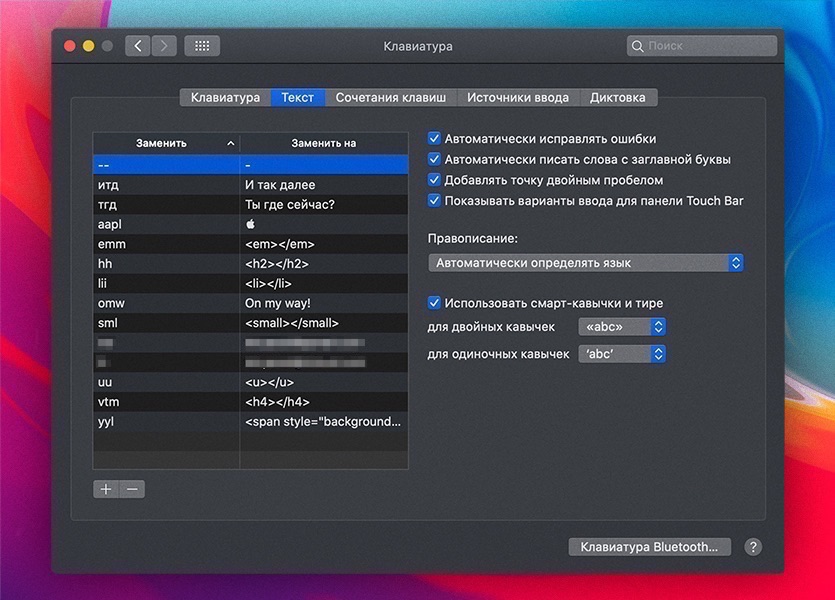
Task: Add a new replacement with plus button
Action: pos(106,489)
